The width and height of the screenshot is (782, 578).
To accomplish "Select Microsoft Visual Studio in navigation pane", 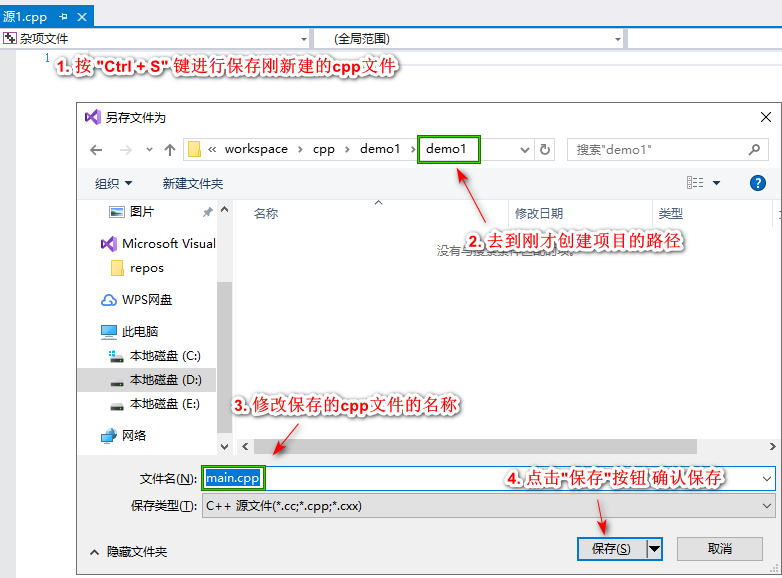I will (158, 244).
